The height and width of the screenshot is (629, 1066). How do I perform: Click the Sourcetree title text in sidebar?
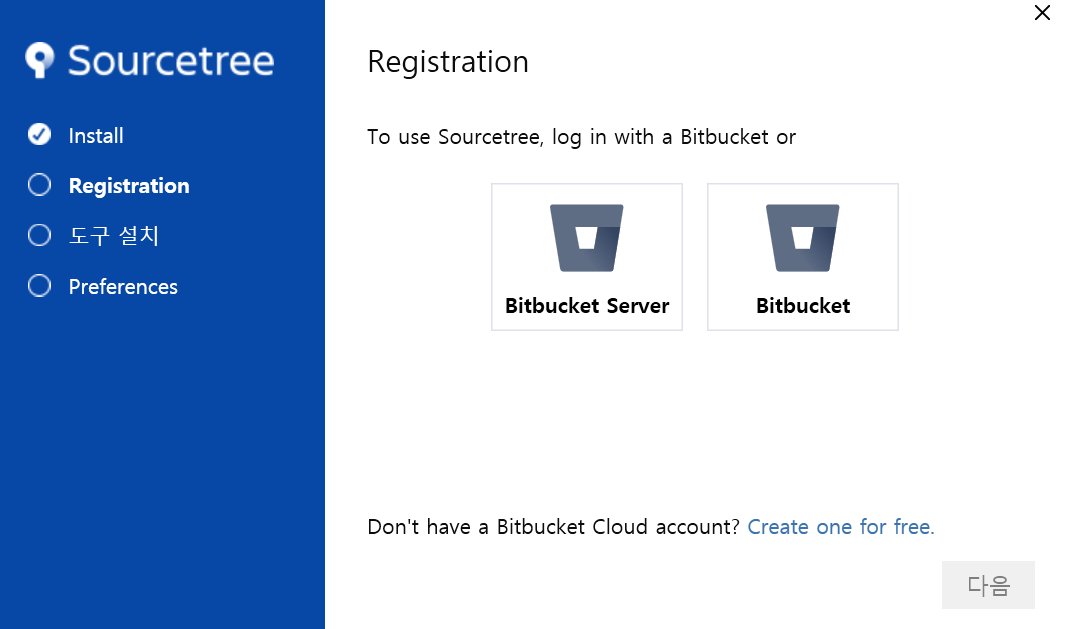coord(171,61)
